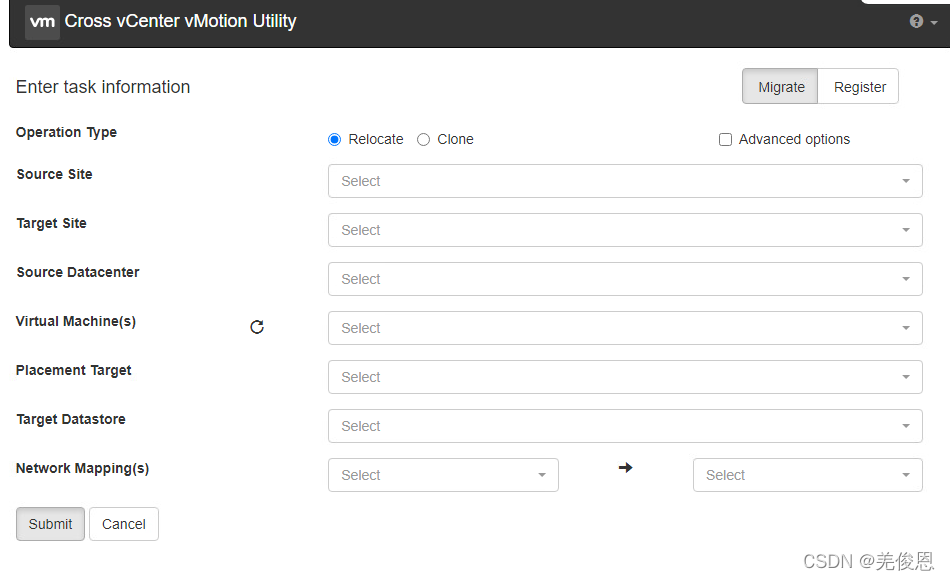
Task: Click the Placement Target label
Action: point(73,370)
